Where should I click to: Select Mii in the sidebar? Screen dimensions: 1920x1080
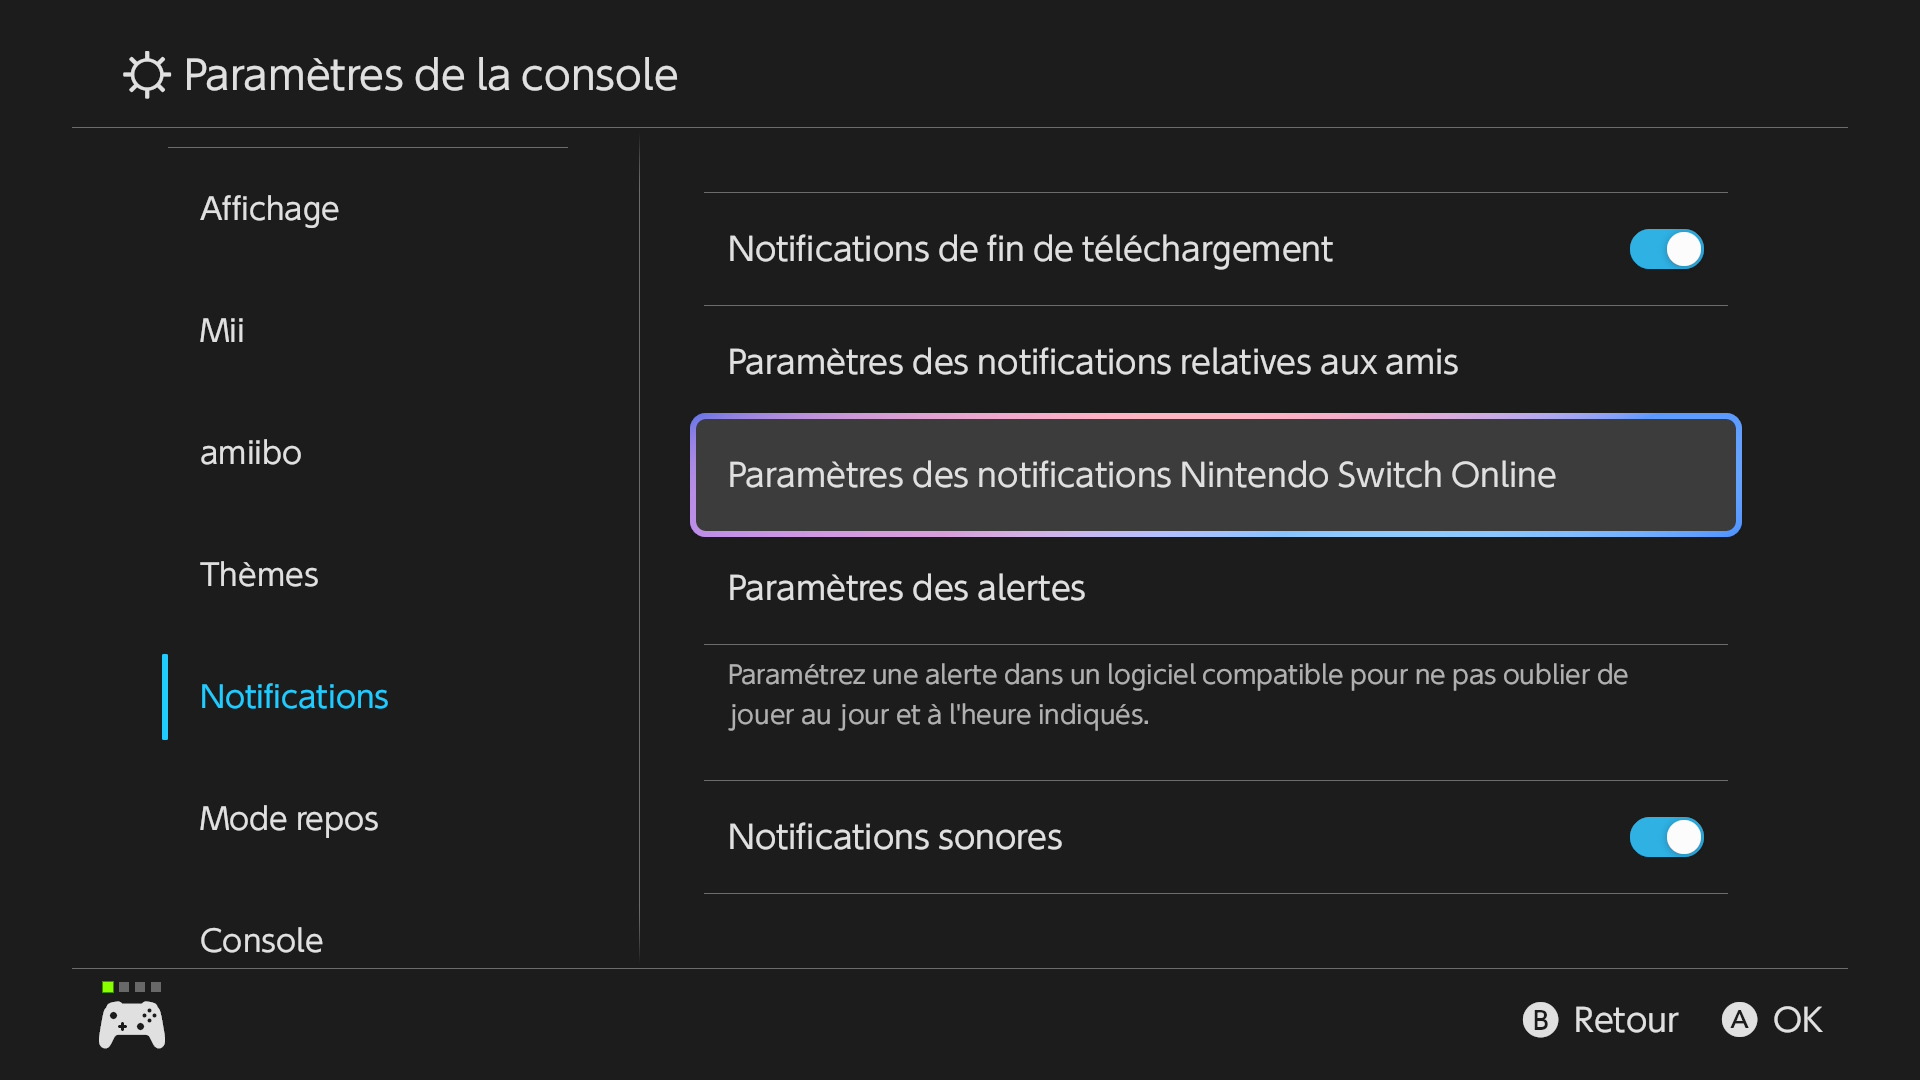tap(222, 331)
